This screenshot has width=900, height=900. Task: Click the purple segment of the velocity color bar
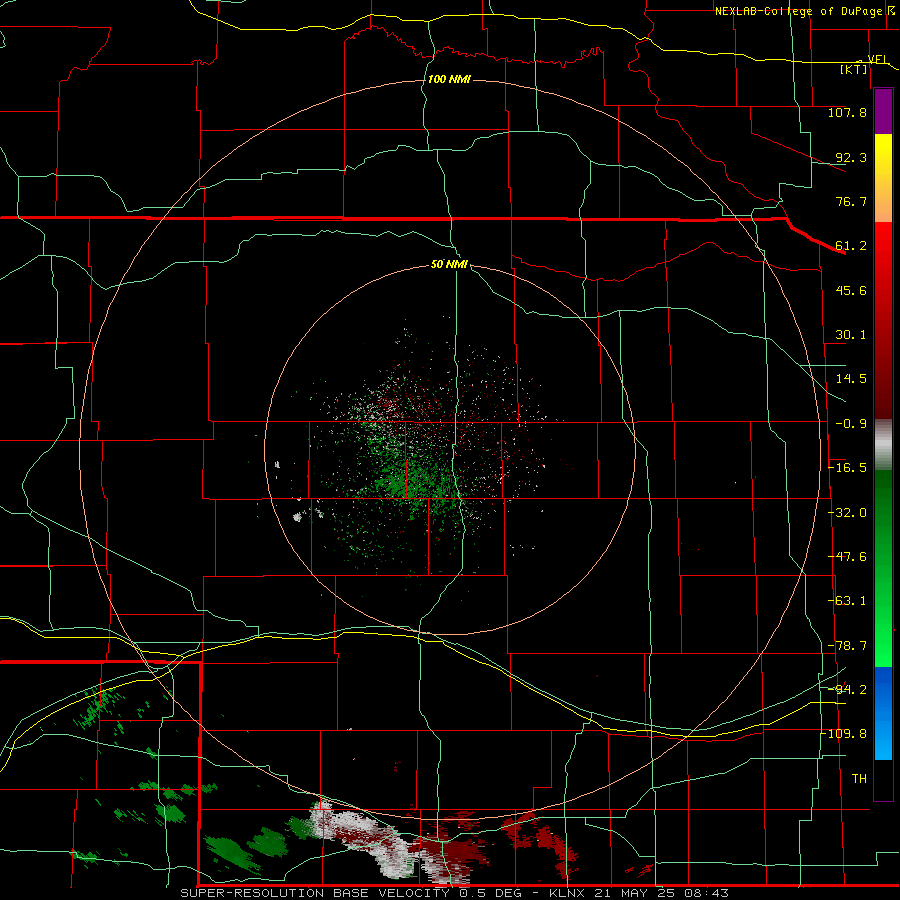(883, 112)
